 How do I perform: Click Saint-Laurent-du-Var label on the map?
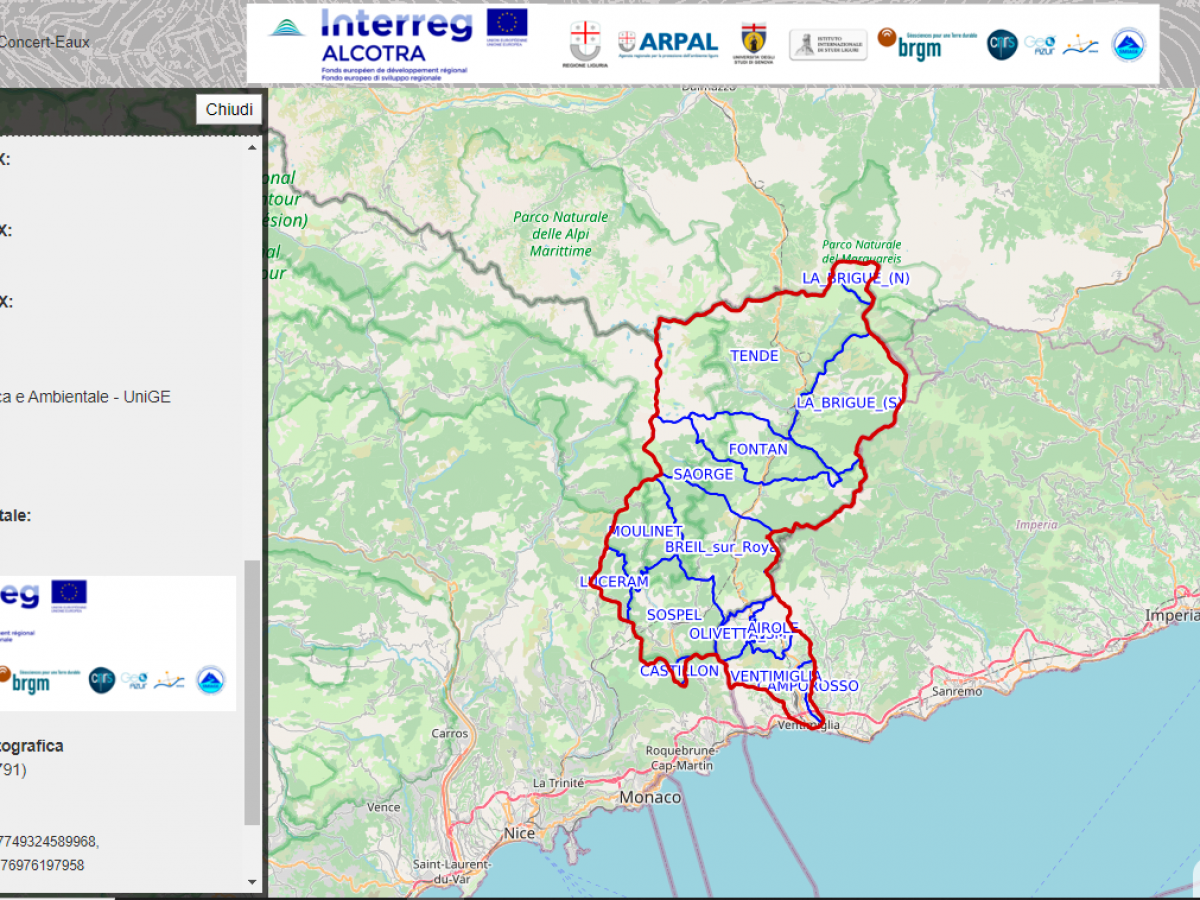click(x=451, y=871)
